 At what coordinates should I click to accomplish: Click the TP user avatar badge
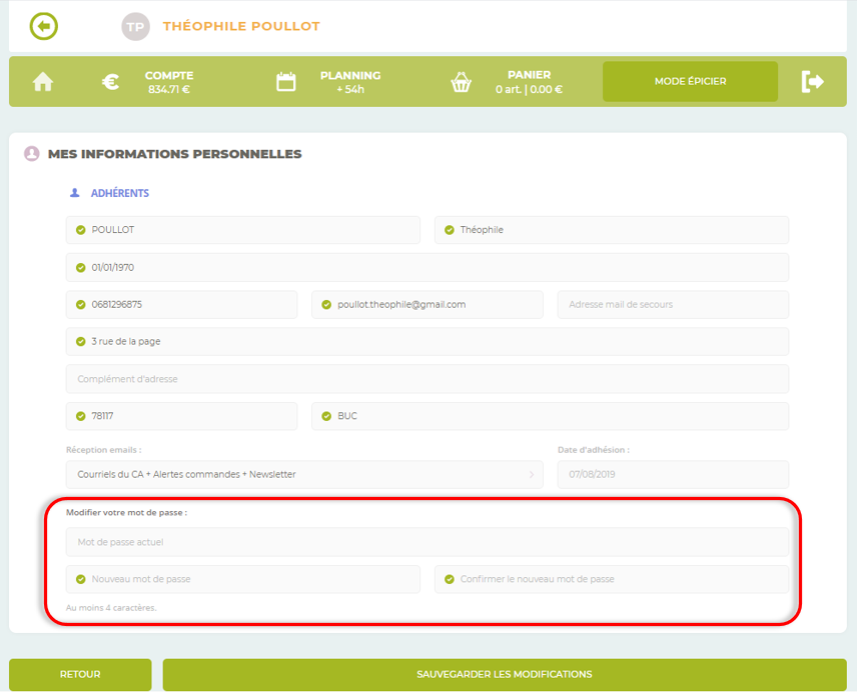pos(135,26)
